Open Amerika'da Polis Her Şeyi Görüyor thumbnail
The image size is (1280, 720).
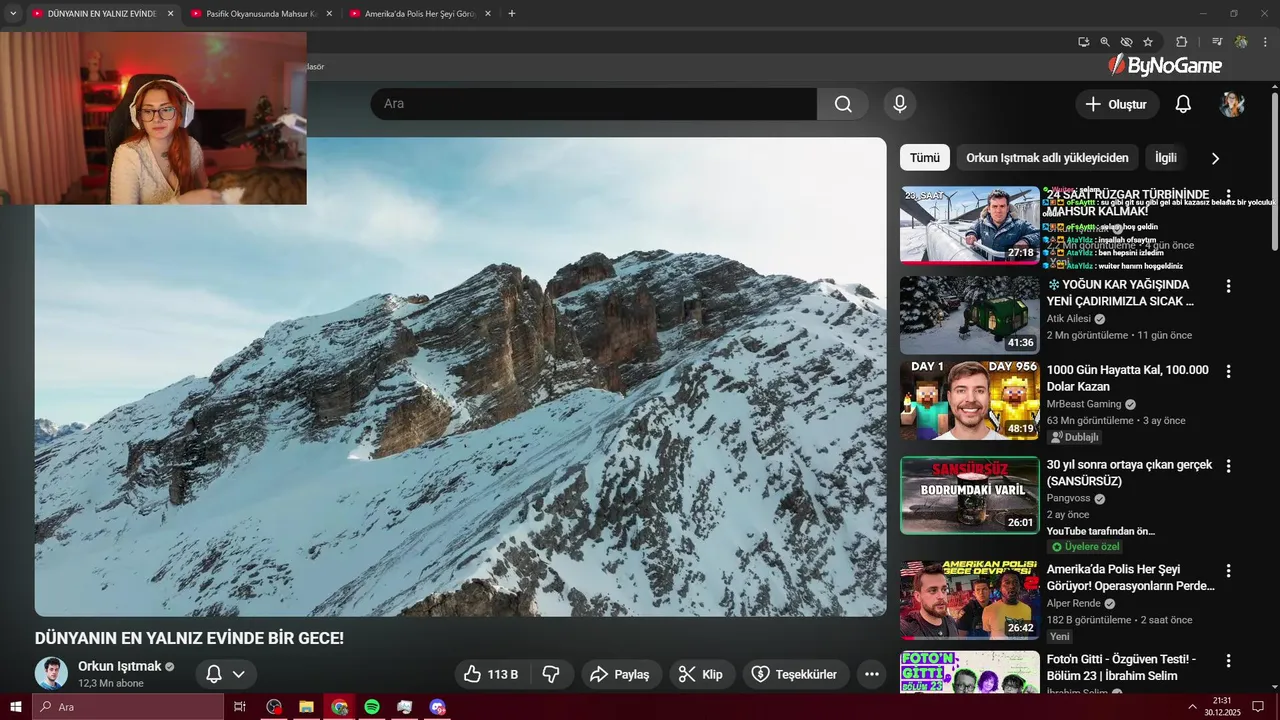(x=970, y=600)
